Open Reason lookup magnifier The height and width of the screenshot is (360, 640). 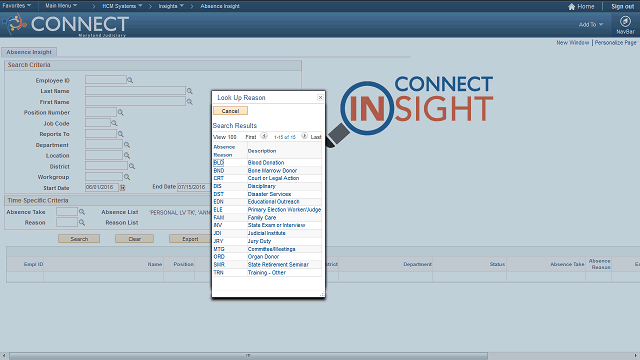point(82,222)
